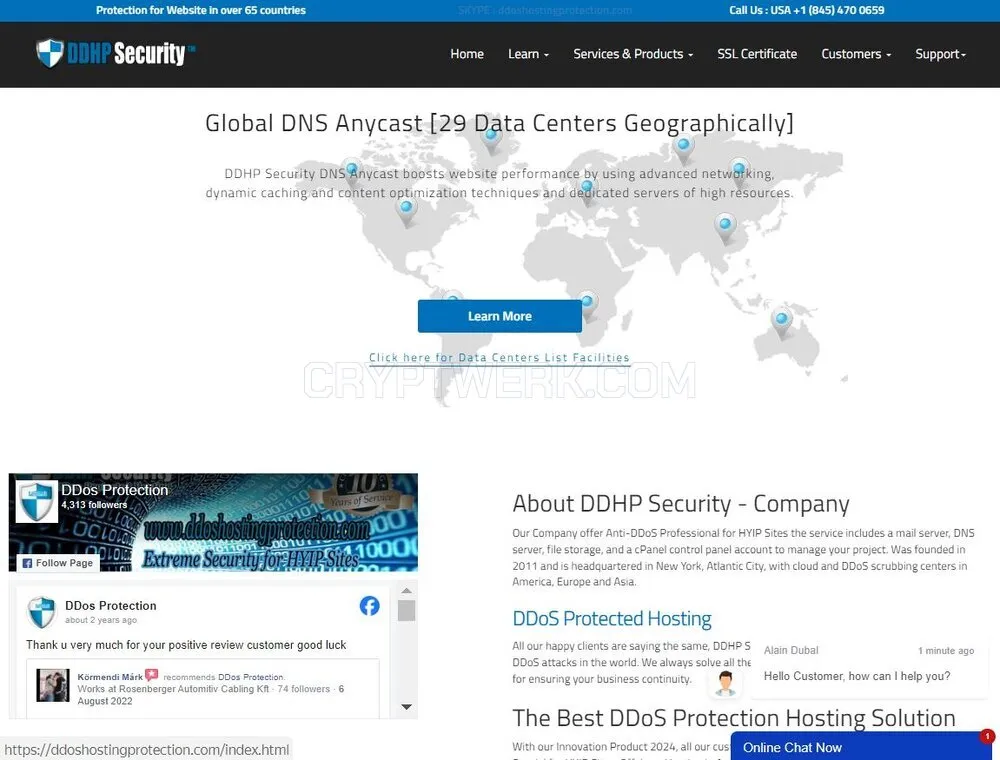Click the 'Alain Dubal' chat agent name
Image resolution: width=1000 pixels, height=760 pixels.
tap(791, 650)
